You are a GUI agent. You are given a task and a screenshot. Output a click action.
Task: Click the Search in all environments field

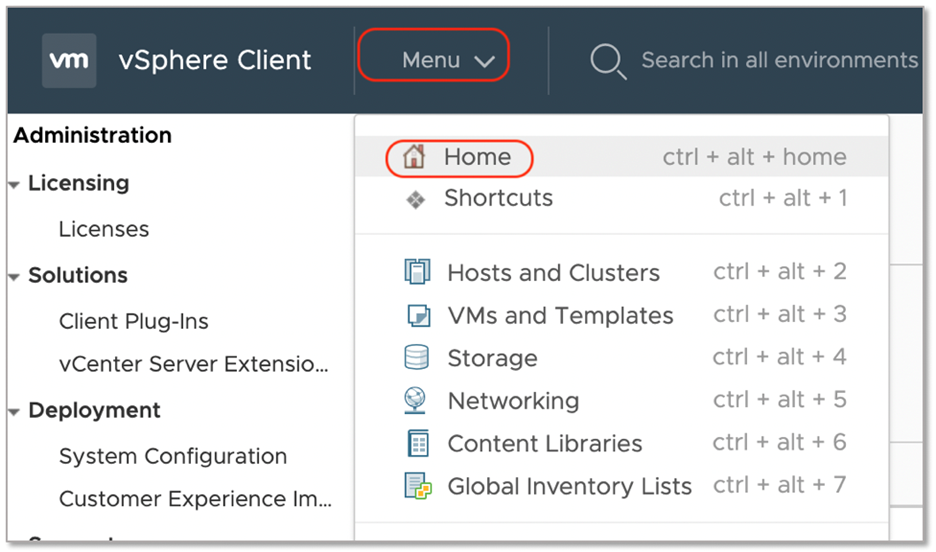[780, 60]
